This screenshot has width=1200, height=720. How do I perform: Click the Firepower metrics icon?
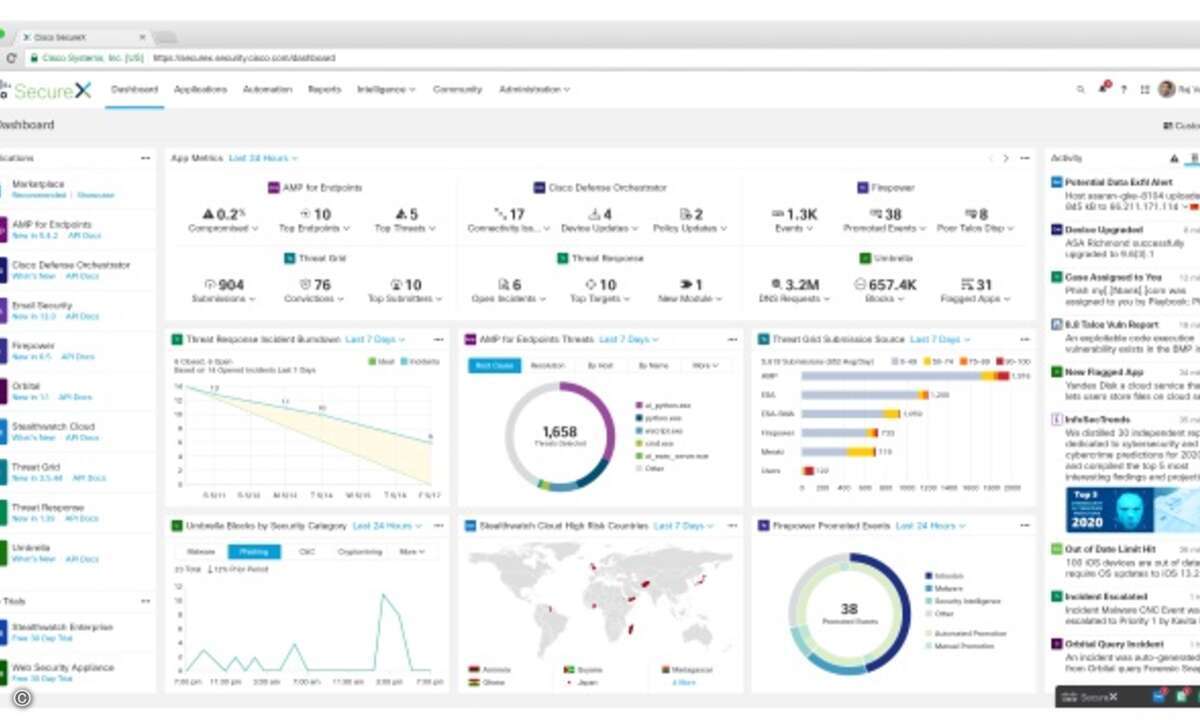coord(862,187)
